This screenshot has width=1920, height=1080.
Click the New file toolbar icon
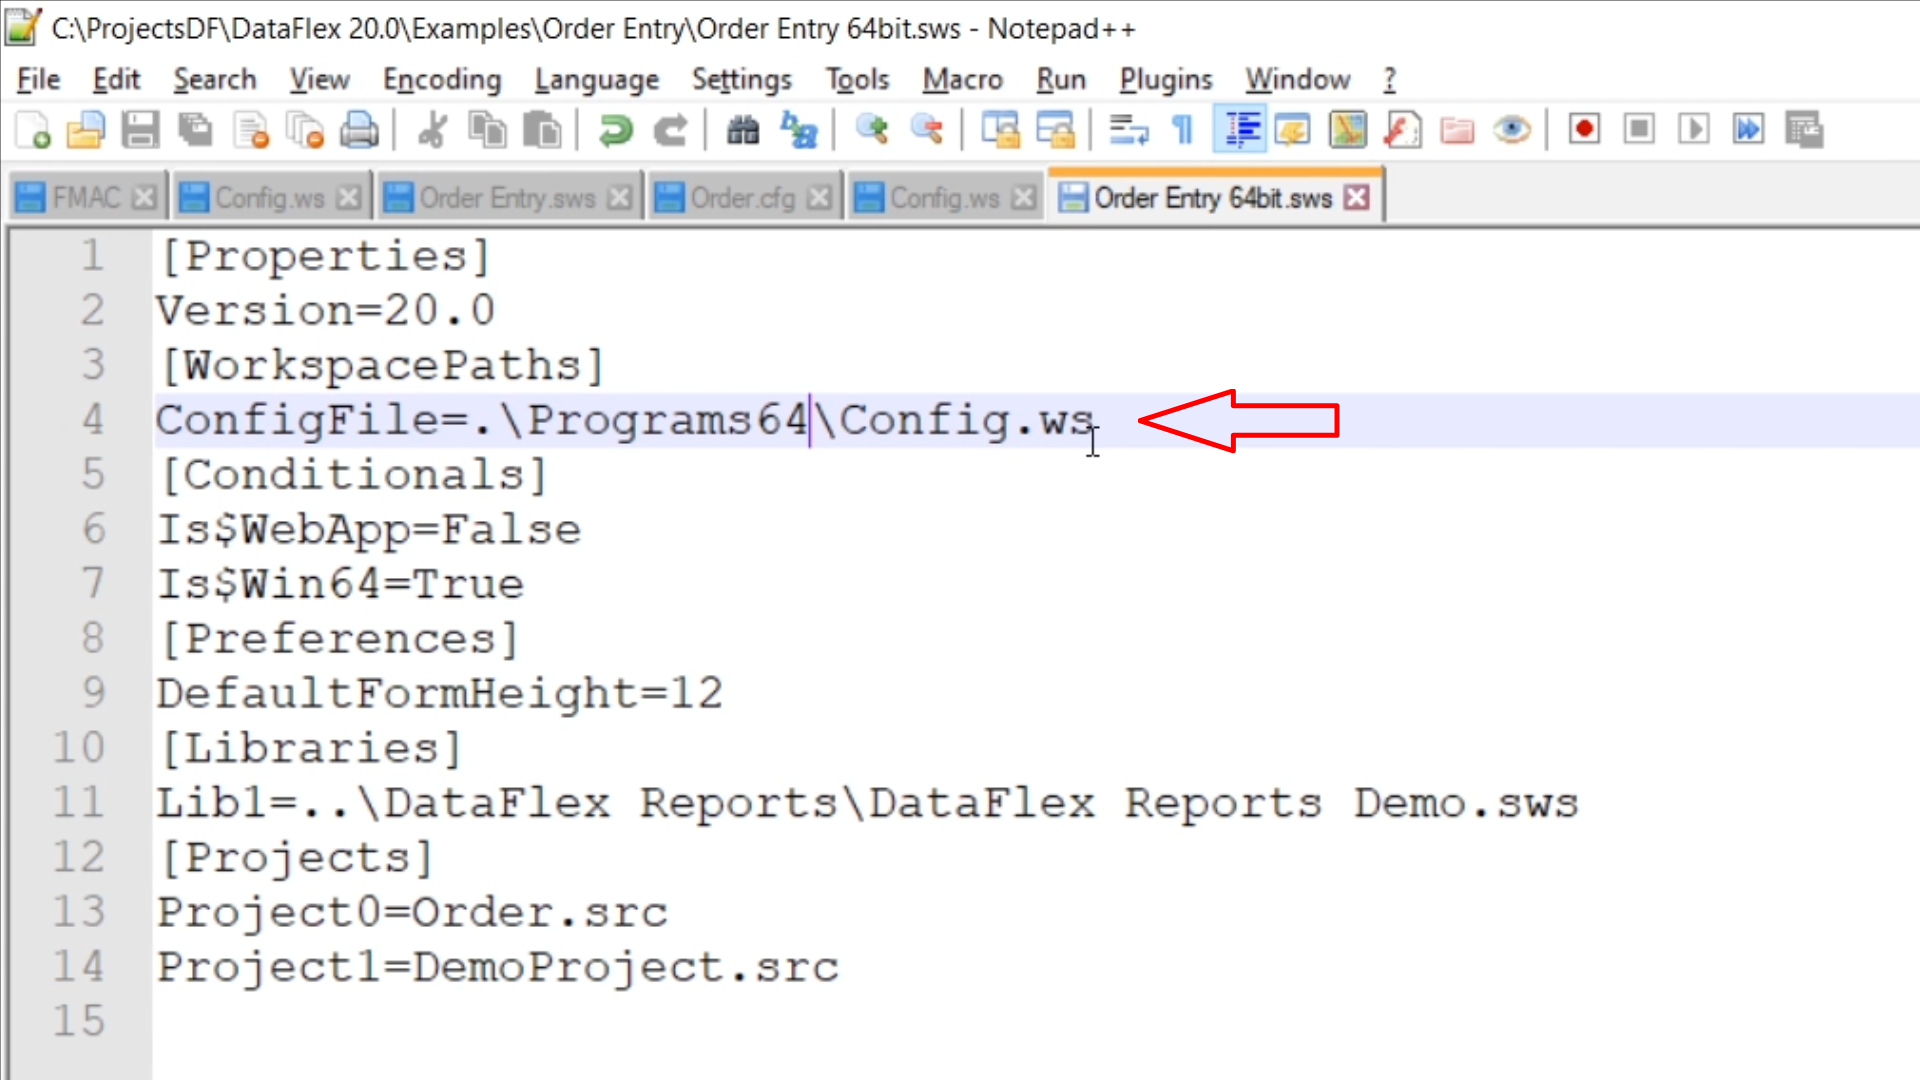point(33,130)
